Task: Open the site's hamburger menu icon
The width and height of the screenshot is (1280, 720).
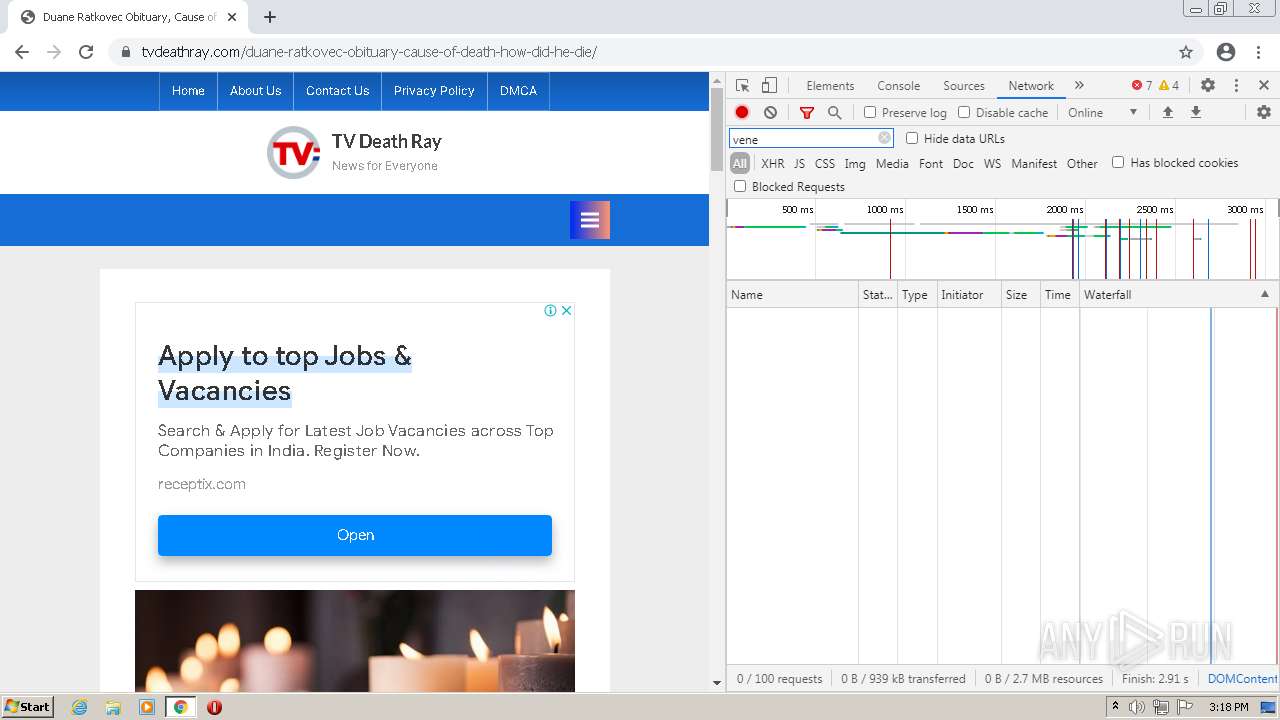Action: pos(590,220)
